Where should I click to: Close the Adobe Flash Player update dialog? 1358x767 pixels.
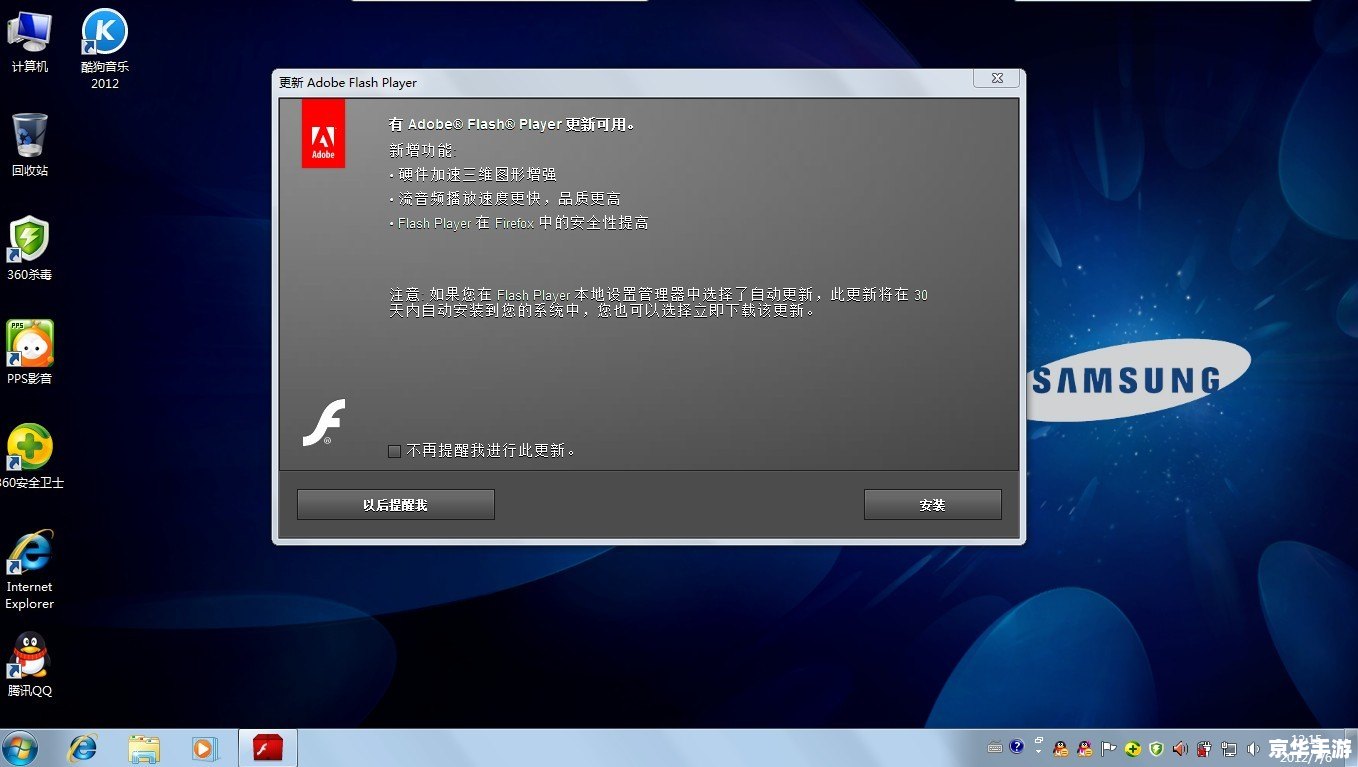click(997, 78)
